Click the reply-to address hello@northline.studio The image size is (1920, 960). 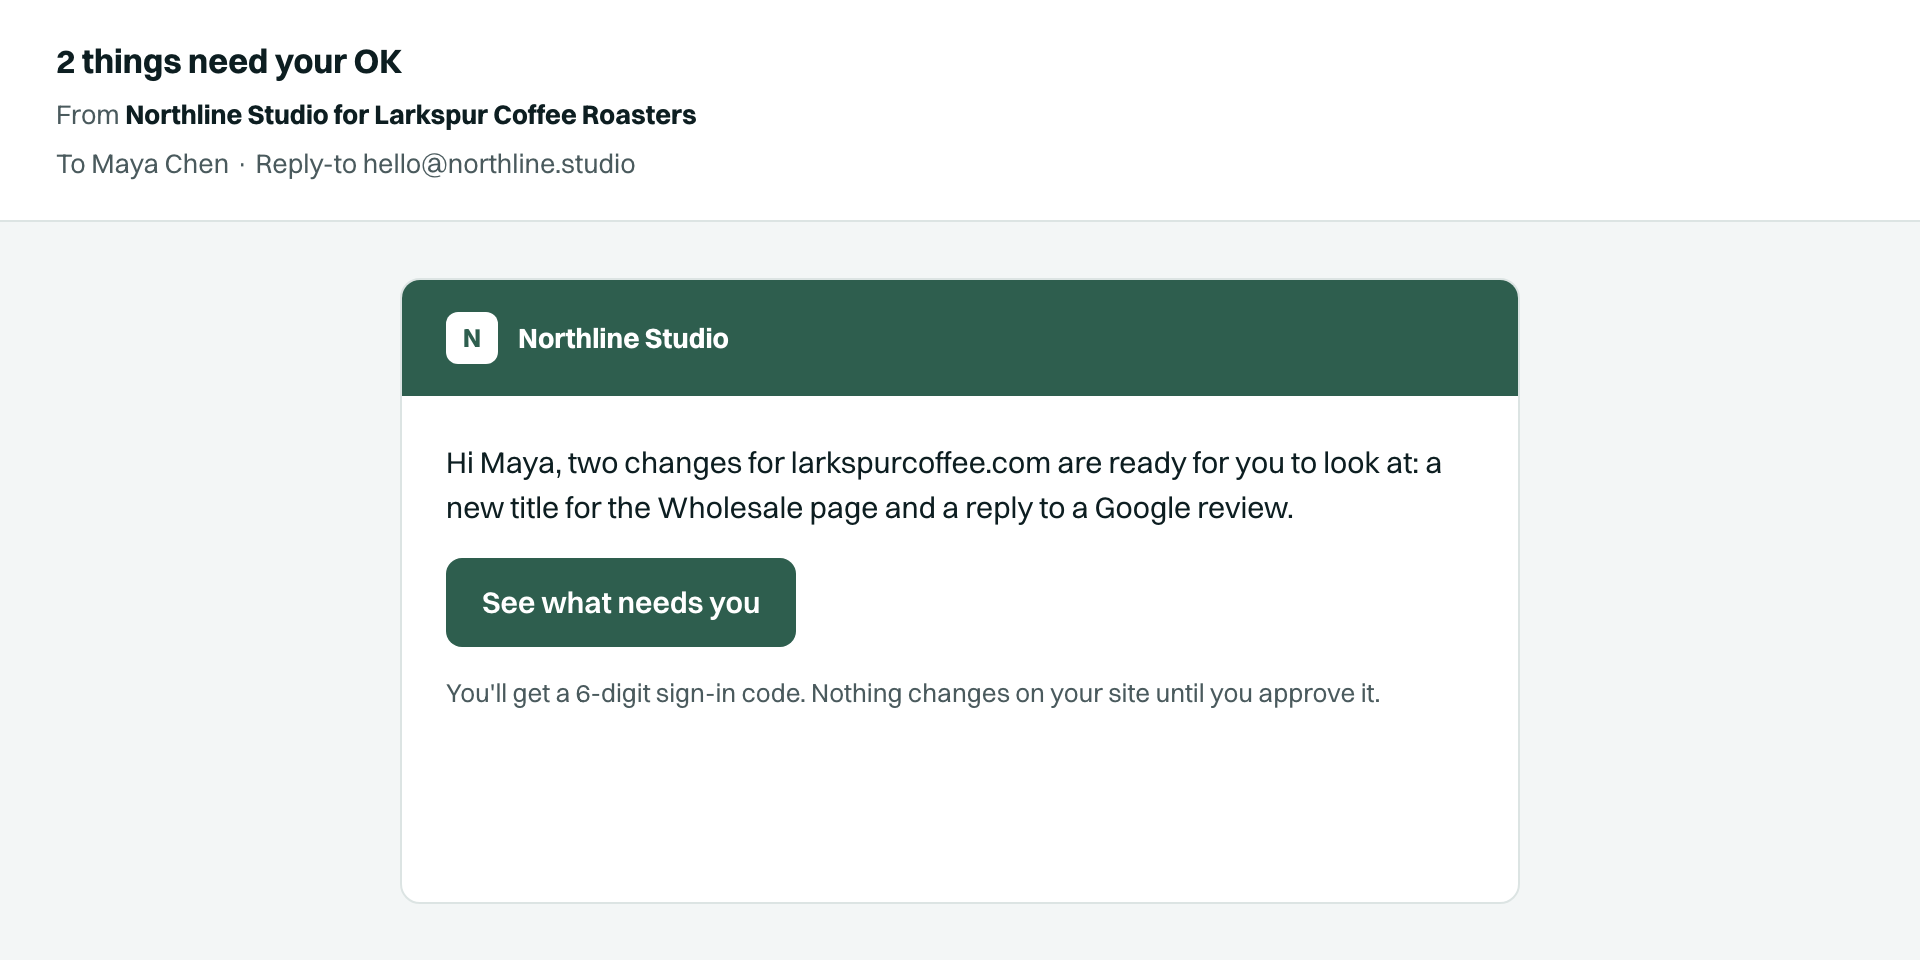[499, 164]
